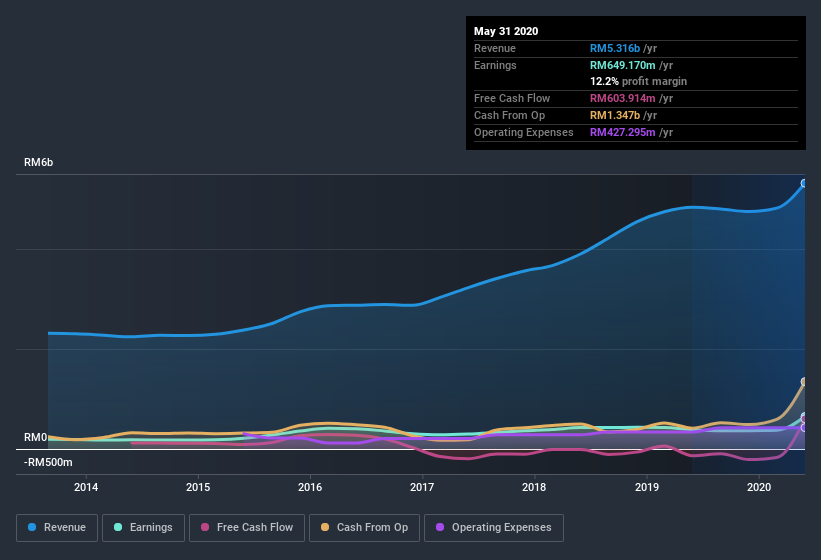Click the RM5.316b revenue value in tooltip

click(615, 48)
